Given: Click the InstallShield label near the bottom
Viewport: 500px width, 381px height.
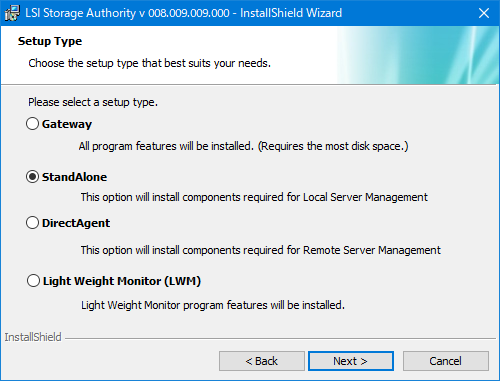Looking at the screenshot, I should tap(33, 337).
